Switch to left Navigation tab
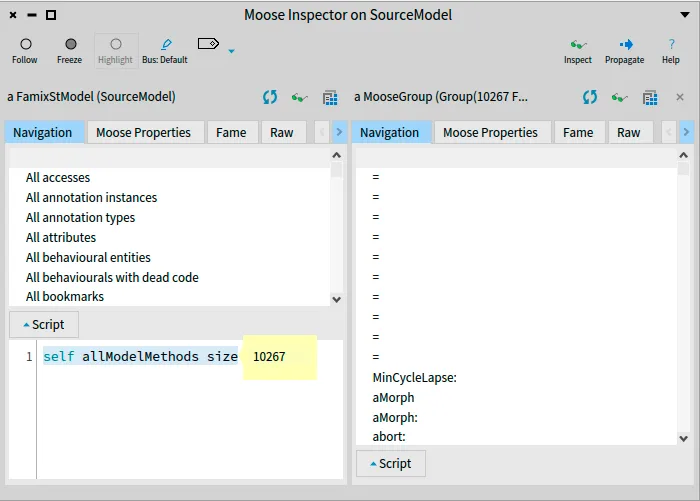Image resolution: width=700 pixels, height=501 pixels. (x=44, y=132)
